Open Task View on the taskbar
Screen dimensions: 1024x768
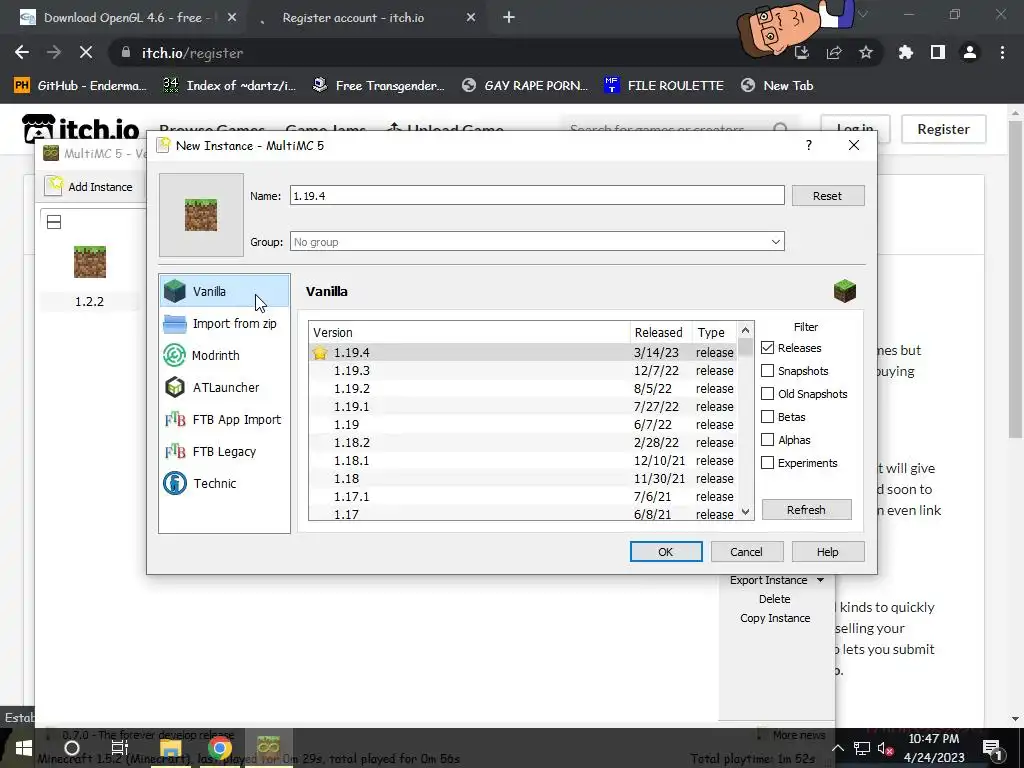click(120, 748)
